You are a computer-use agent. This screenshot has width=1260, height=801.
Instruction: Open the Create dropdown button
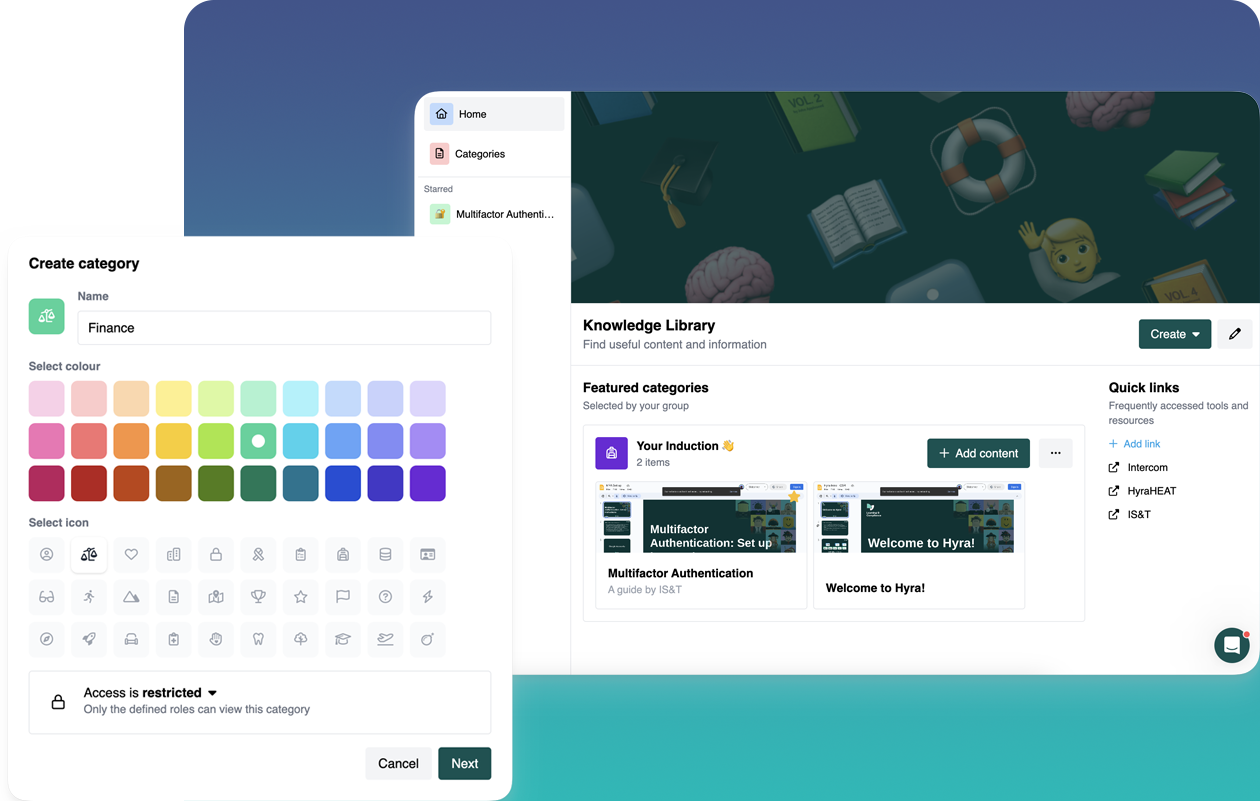[x=1174, y=334]
